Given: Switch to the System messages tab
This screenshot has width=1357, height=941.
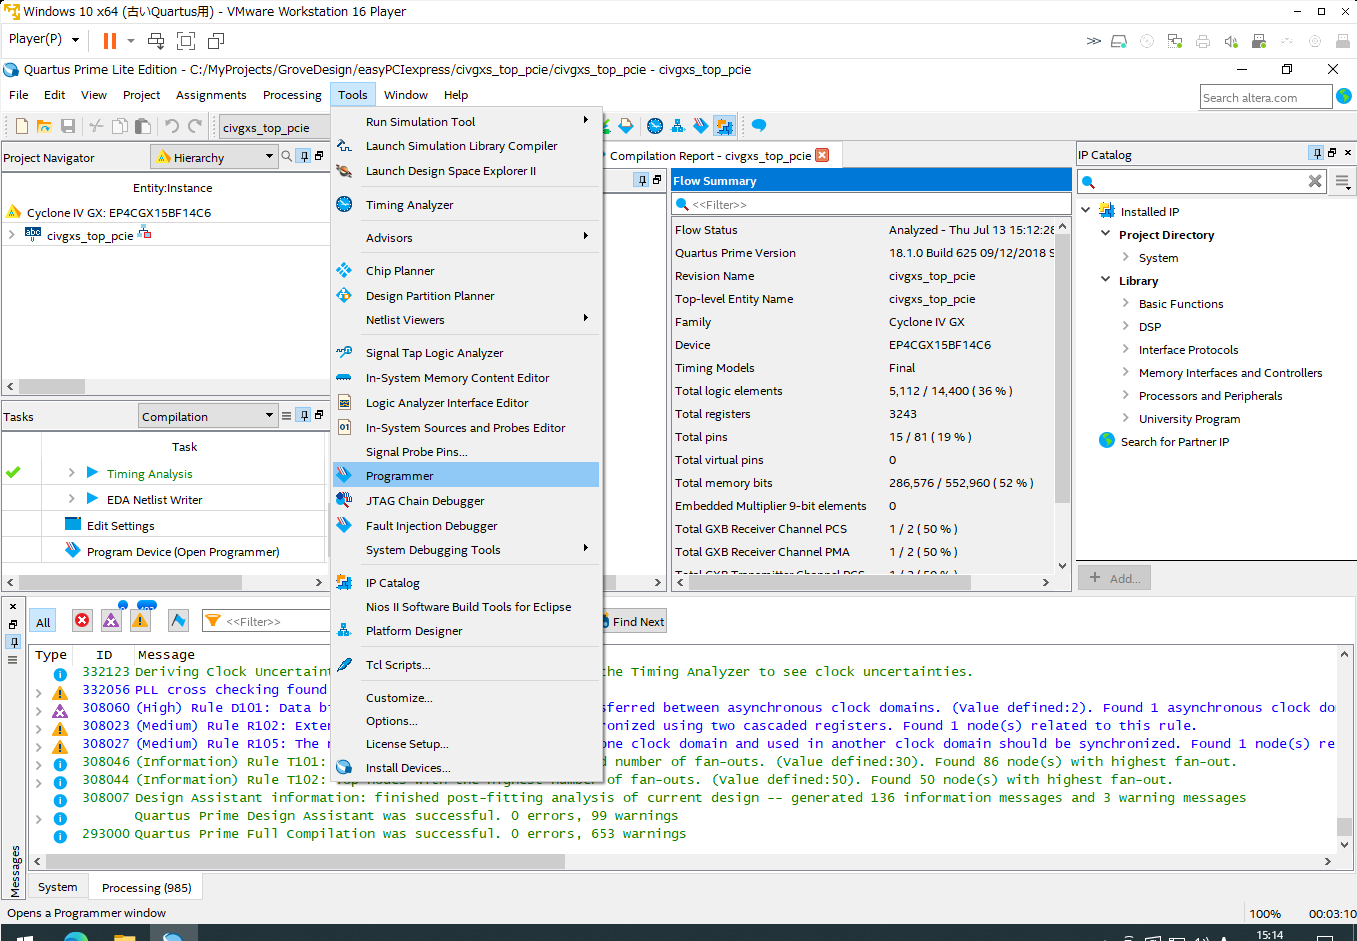Looking at the screenshot, I should (57, 887).
